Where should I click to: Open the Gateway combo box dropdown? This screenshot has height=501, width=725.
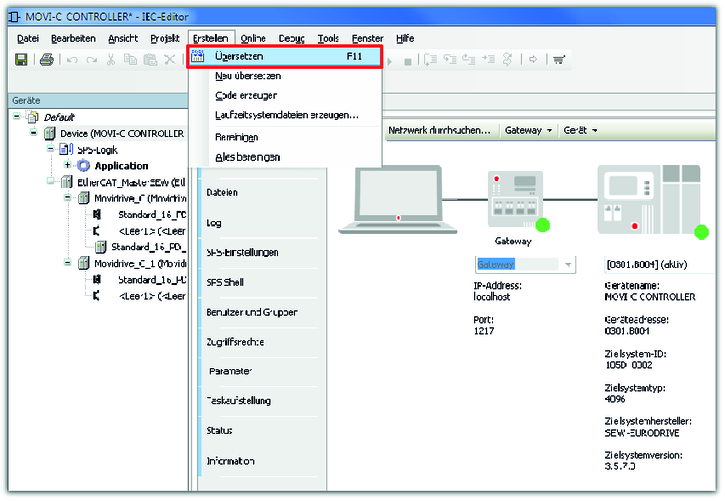pos(568,264)
